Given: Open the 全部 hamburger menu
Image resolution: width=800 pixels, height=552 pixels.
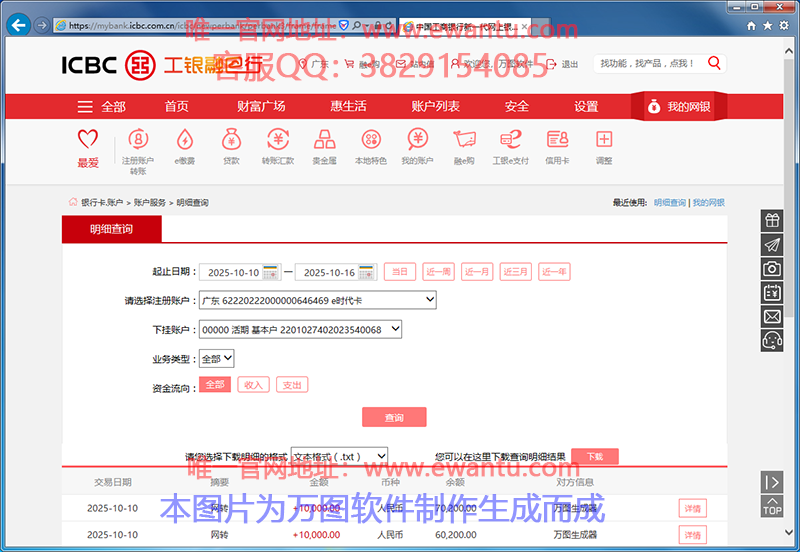Looking at the screenshot, I should pos(101,107).
